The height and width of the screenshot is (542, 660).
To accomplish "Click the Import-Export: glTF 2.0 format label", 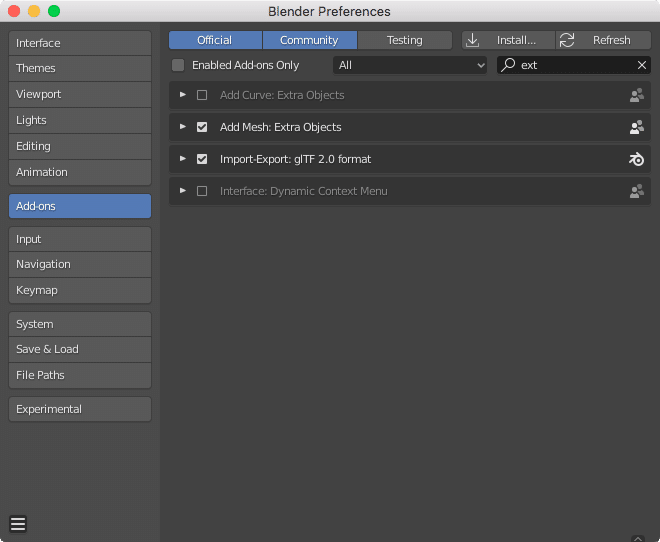I will pos(295,159).
